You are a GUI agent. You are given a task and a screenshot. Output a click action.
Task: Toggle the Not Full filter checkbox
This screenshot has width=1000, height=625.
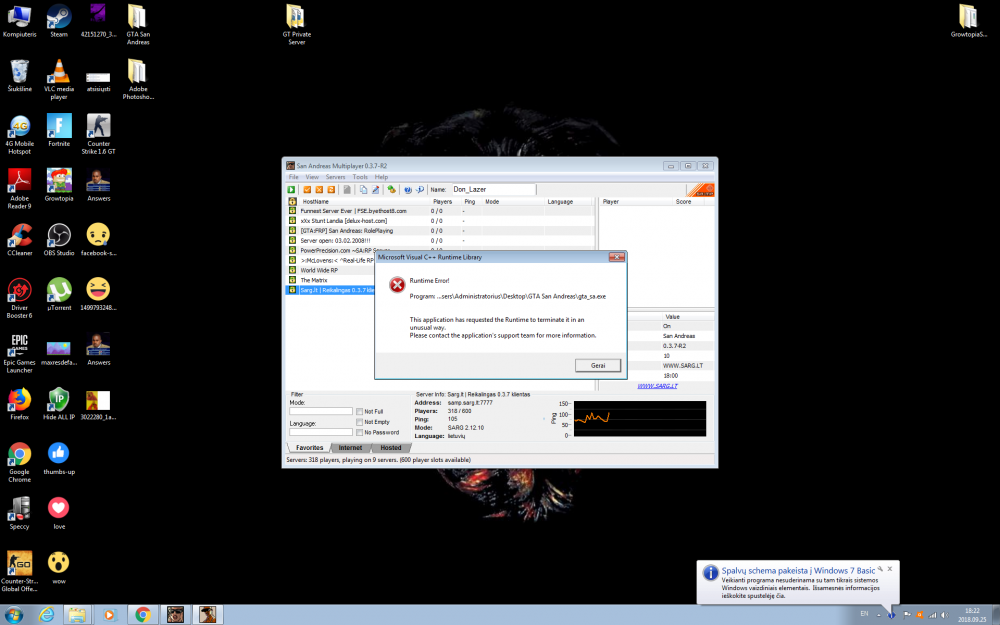(x=360, y=411)
